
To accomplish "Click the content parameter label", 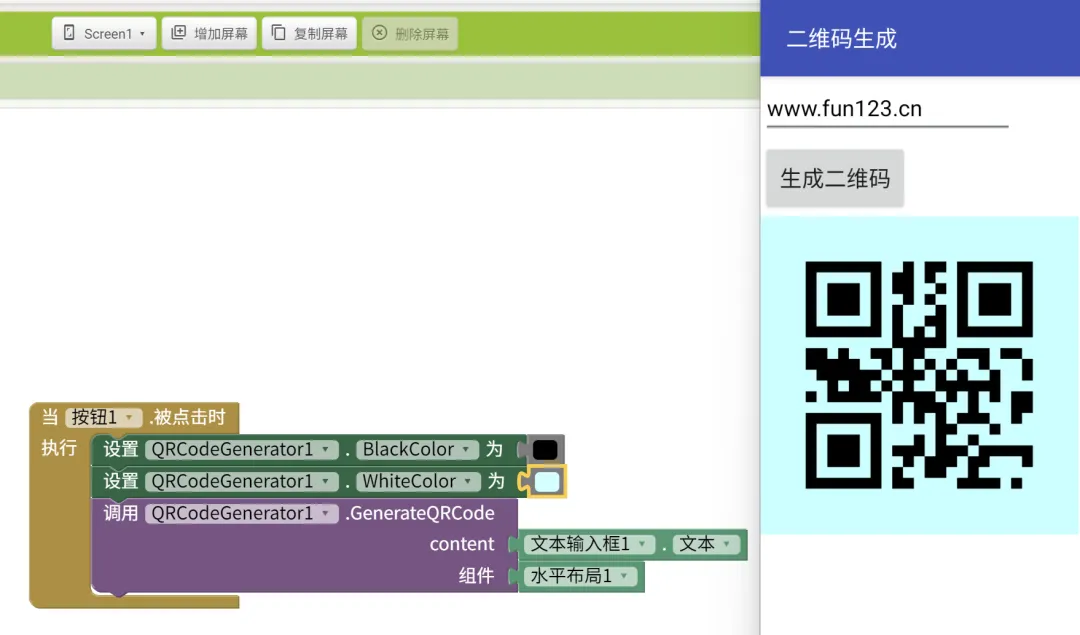I will click(462, 544).
